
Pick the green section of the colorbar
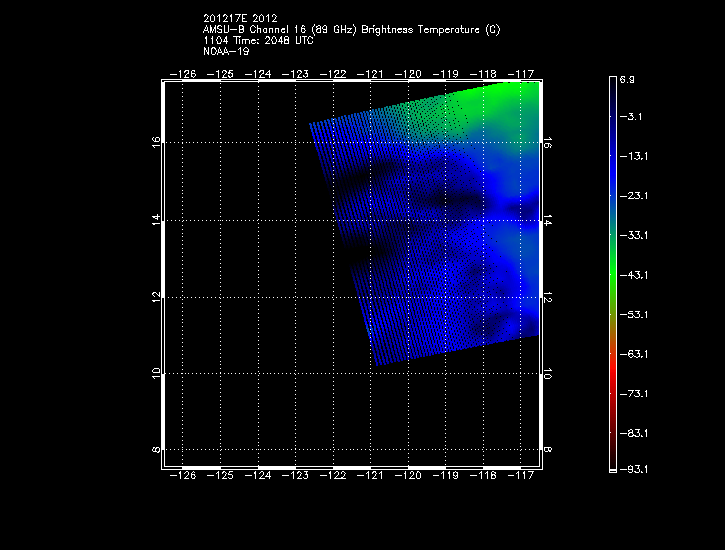[612, 270]
